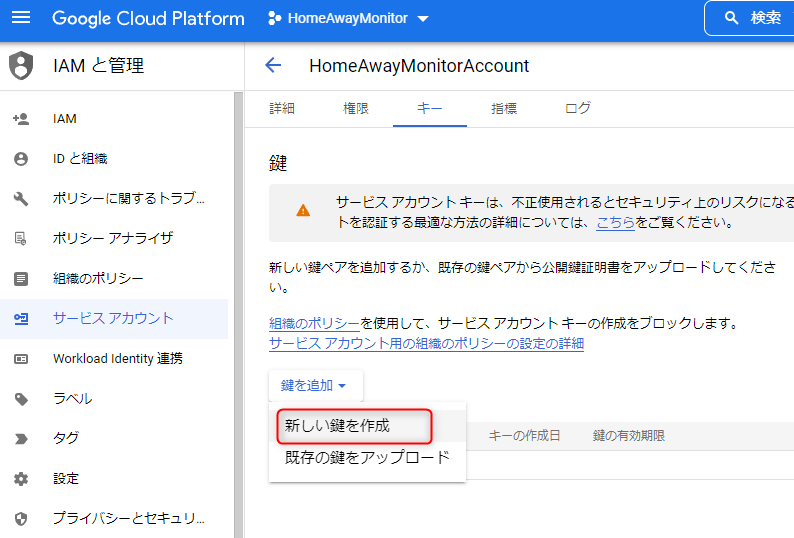Click the IAM と管理 heading text
This screenshot has width=794, height=538.
click(99, 66)
